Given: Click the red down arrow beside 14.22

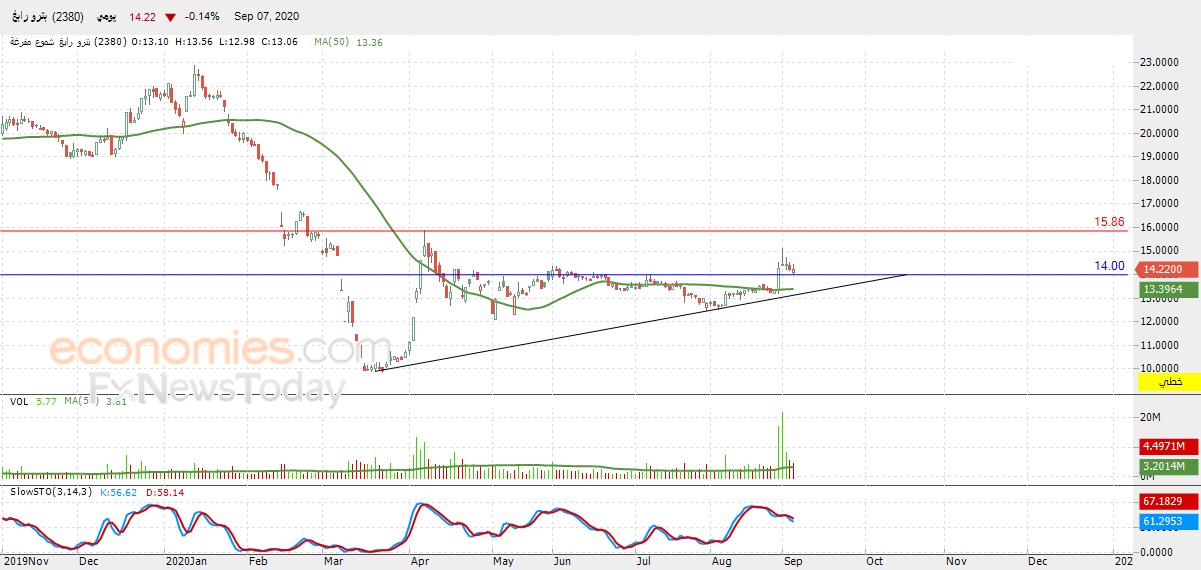Looking at the screenshot, I should 173,17.
